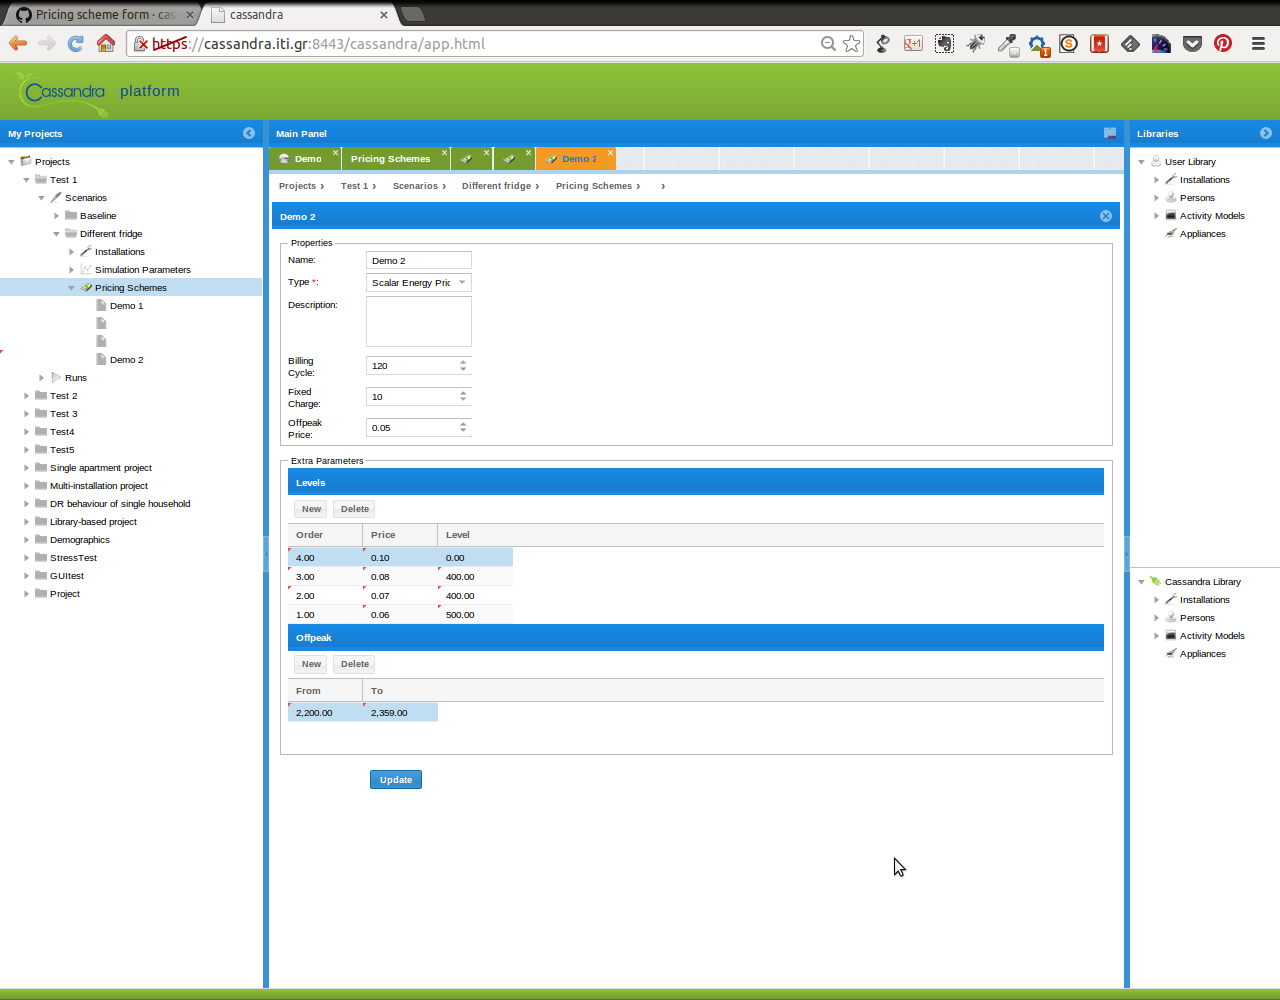Viewport: 1280px width, 1000px height.
Task: Collapse the Test 1 project
Action: 26,180
